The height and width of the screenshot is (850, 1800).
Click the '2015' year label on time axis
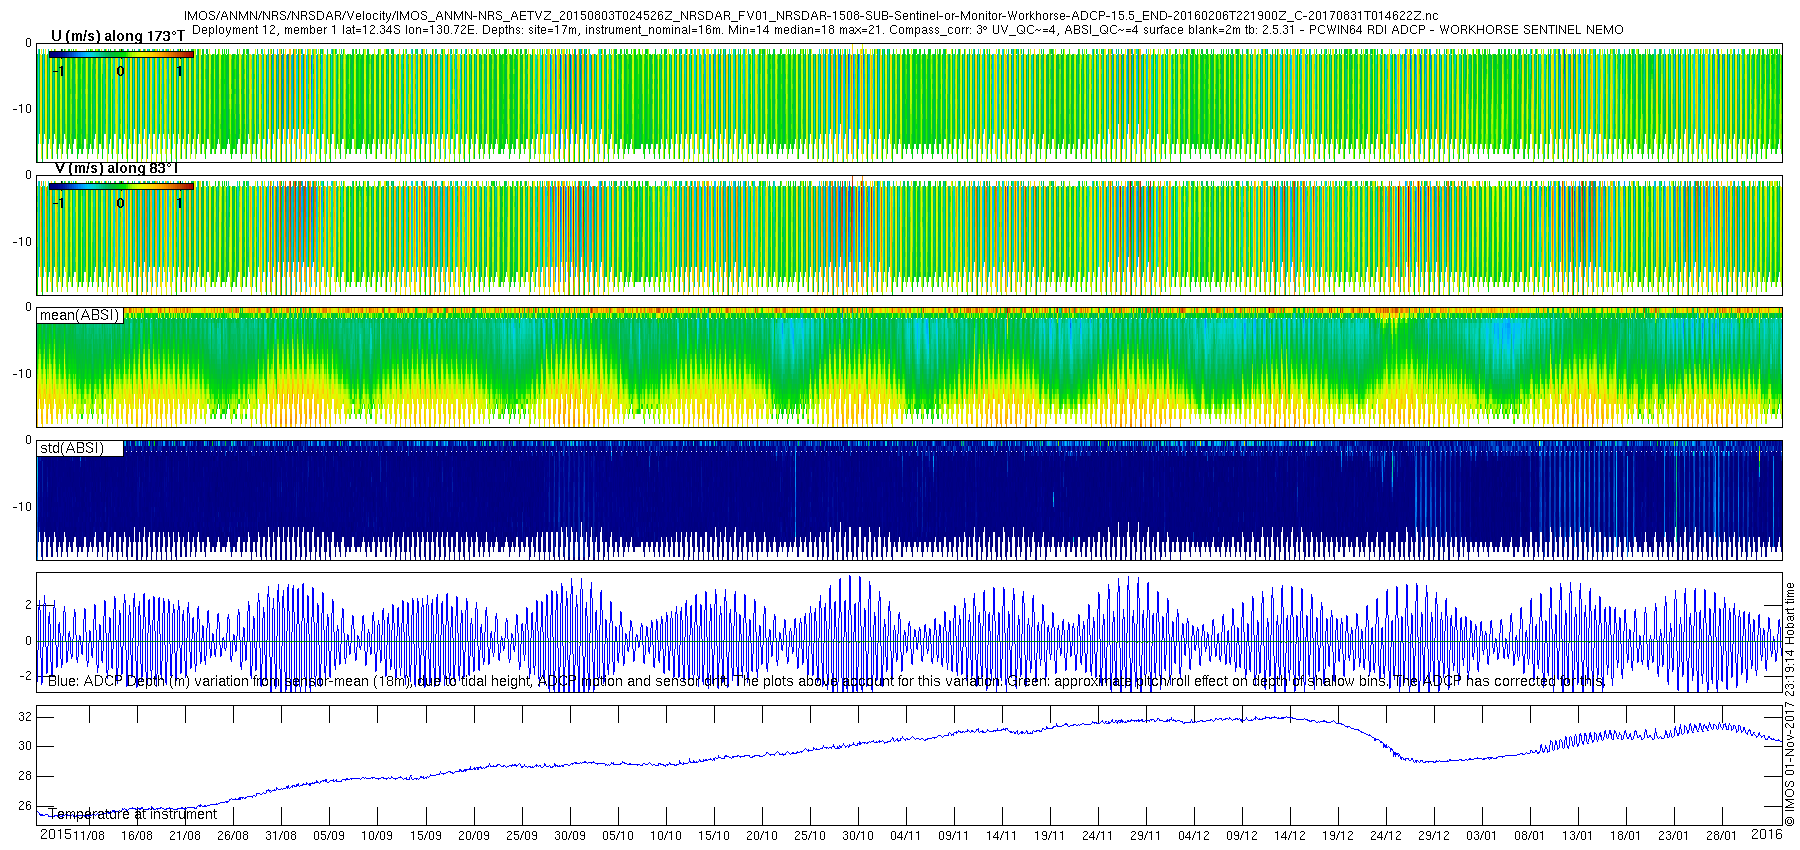point(55,835)
